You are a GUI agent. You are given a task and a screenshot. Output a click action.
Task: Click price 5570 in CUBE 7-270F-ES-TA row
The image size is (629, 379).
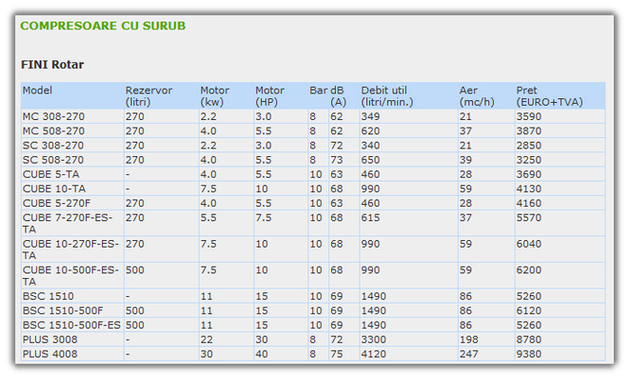(x=529, y=218)
